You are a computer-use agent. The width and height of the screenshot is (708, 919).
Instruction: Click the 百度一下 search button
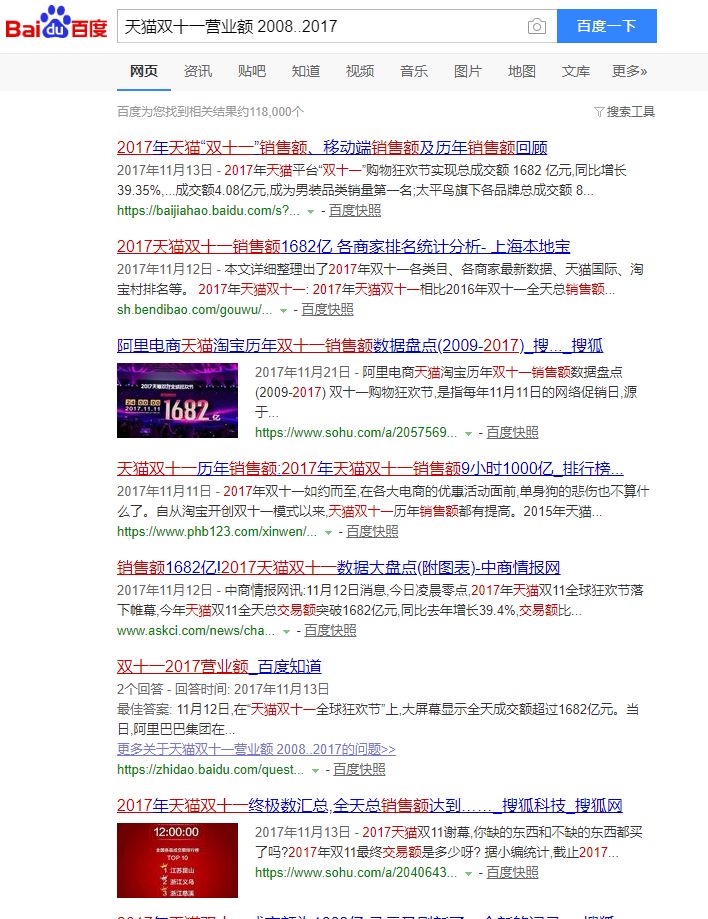[607, 26]
